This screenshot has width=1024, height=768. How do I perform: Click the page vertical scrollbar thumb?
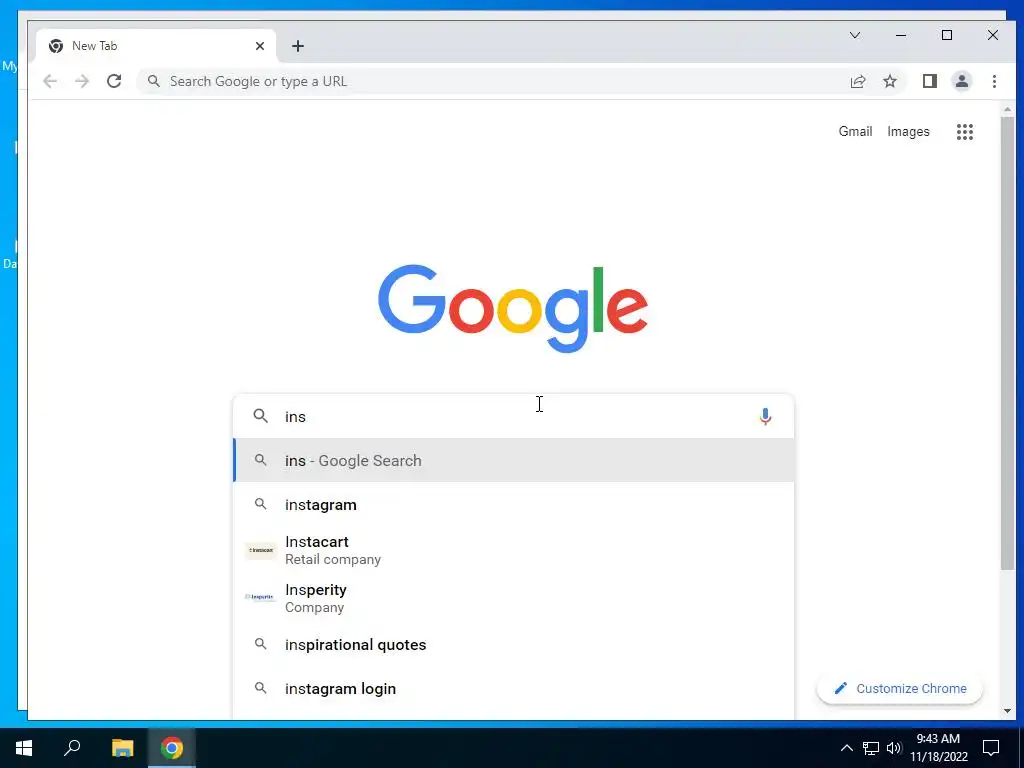point(1007,344)
